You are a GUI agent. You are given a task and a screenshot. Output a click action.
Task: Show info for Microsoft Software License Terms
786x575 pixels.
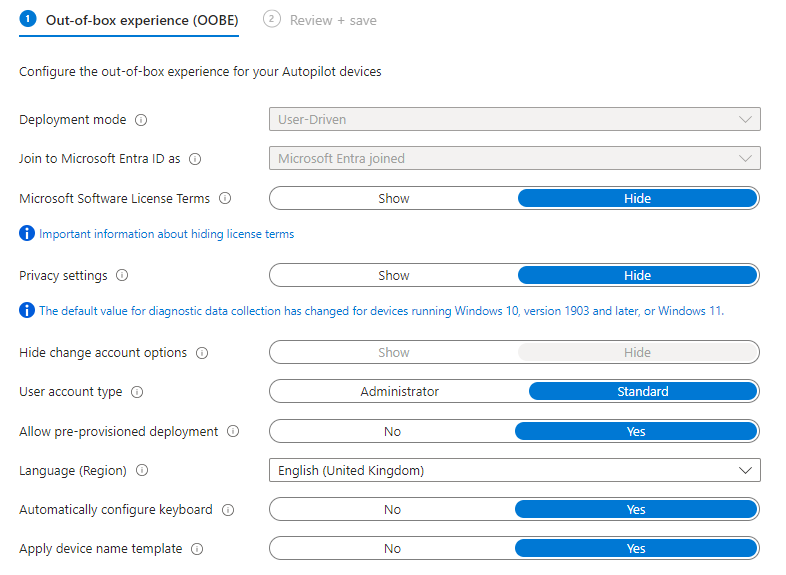[x=225, y=199]
